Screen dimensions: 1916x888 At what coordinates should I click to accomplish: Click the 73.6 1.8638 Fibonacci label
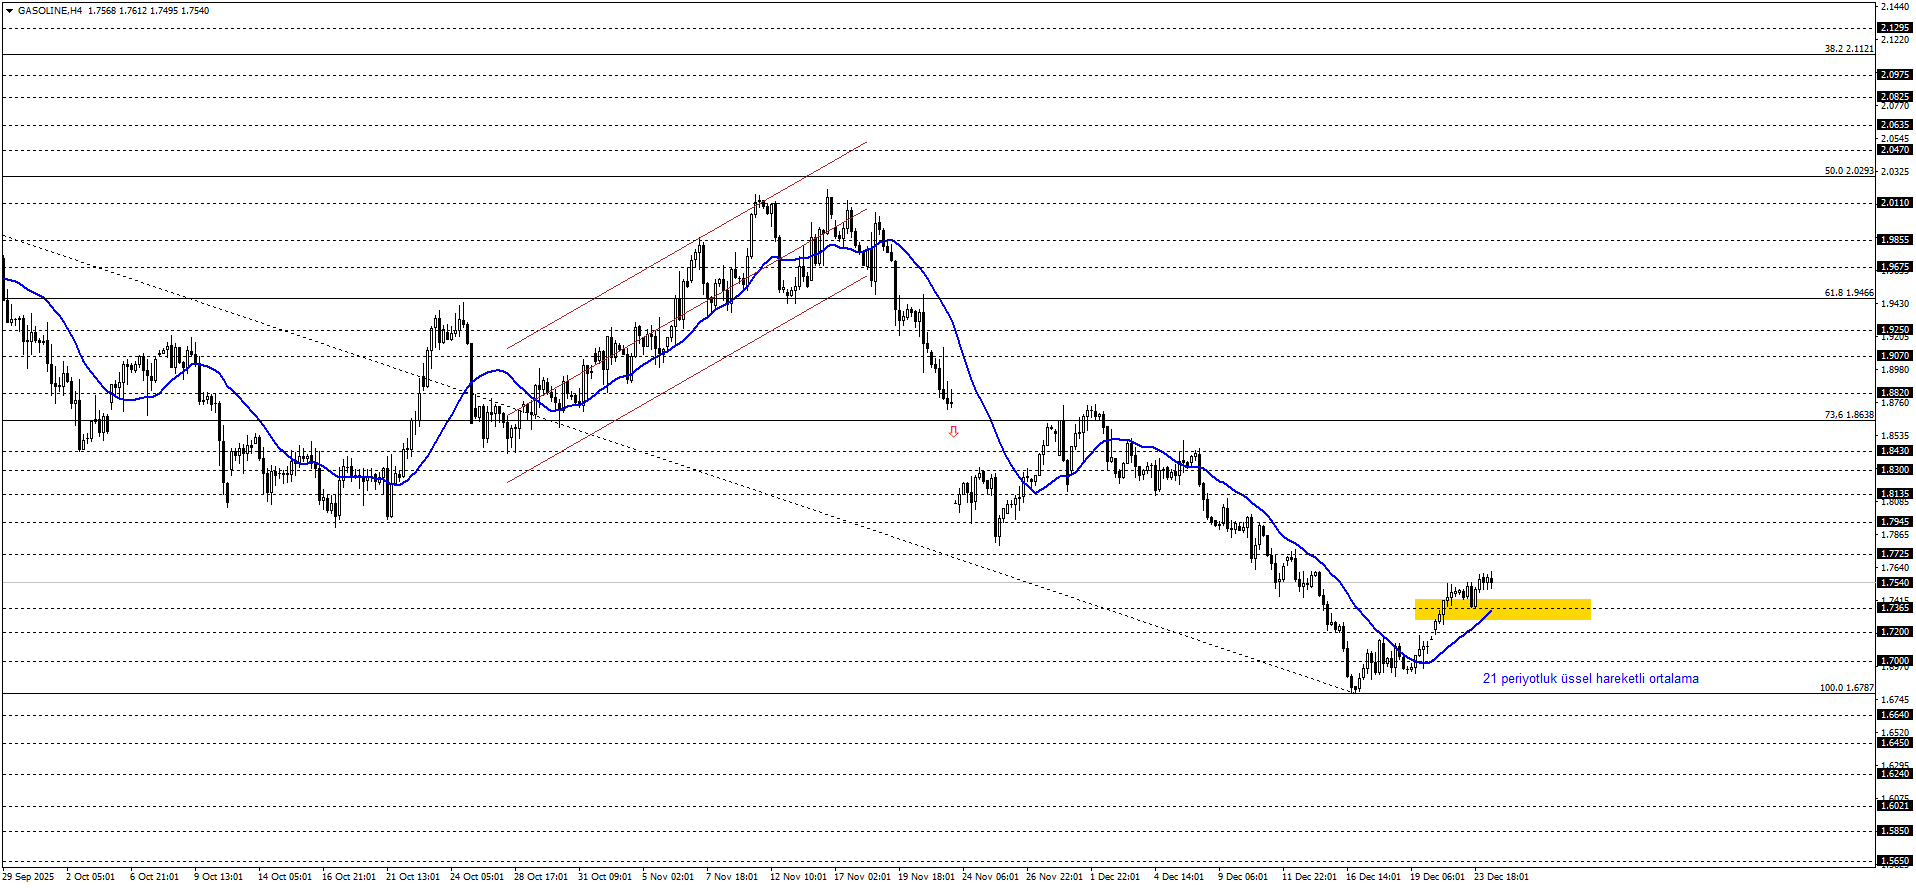(1848, 415)
